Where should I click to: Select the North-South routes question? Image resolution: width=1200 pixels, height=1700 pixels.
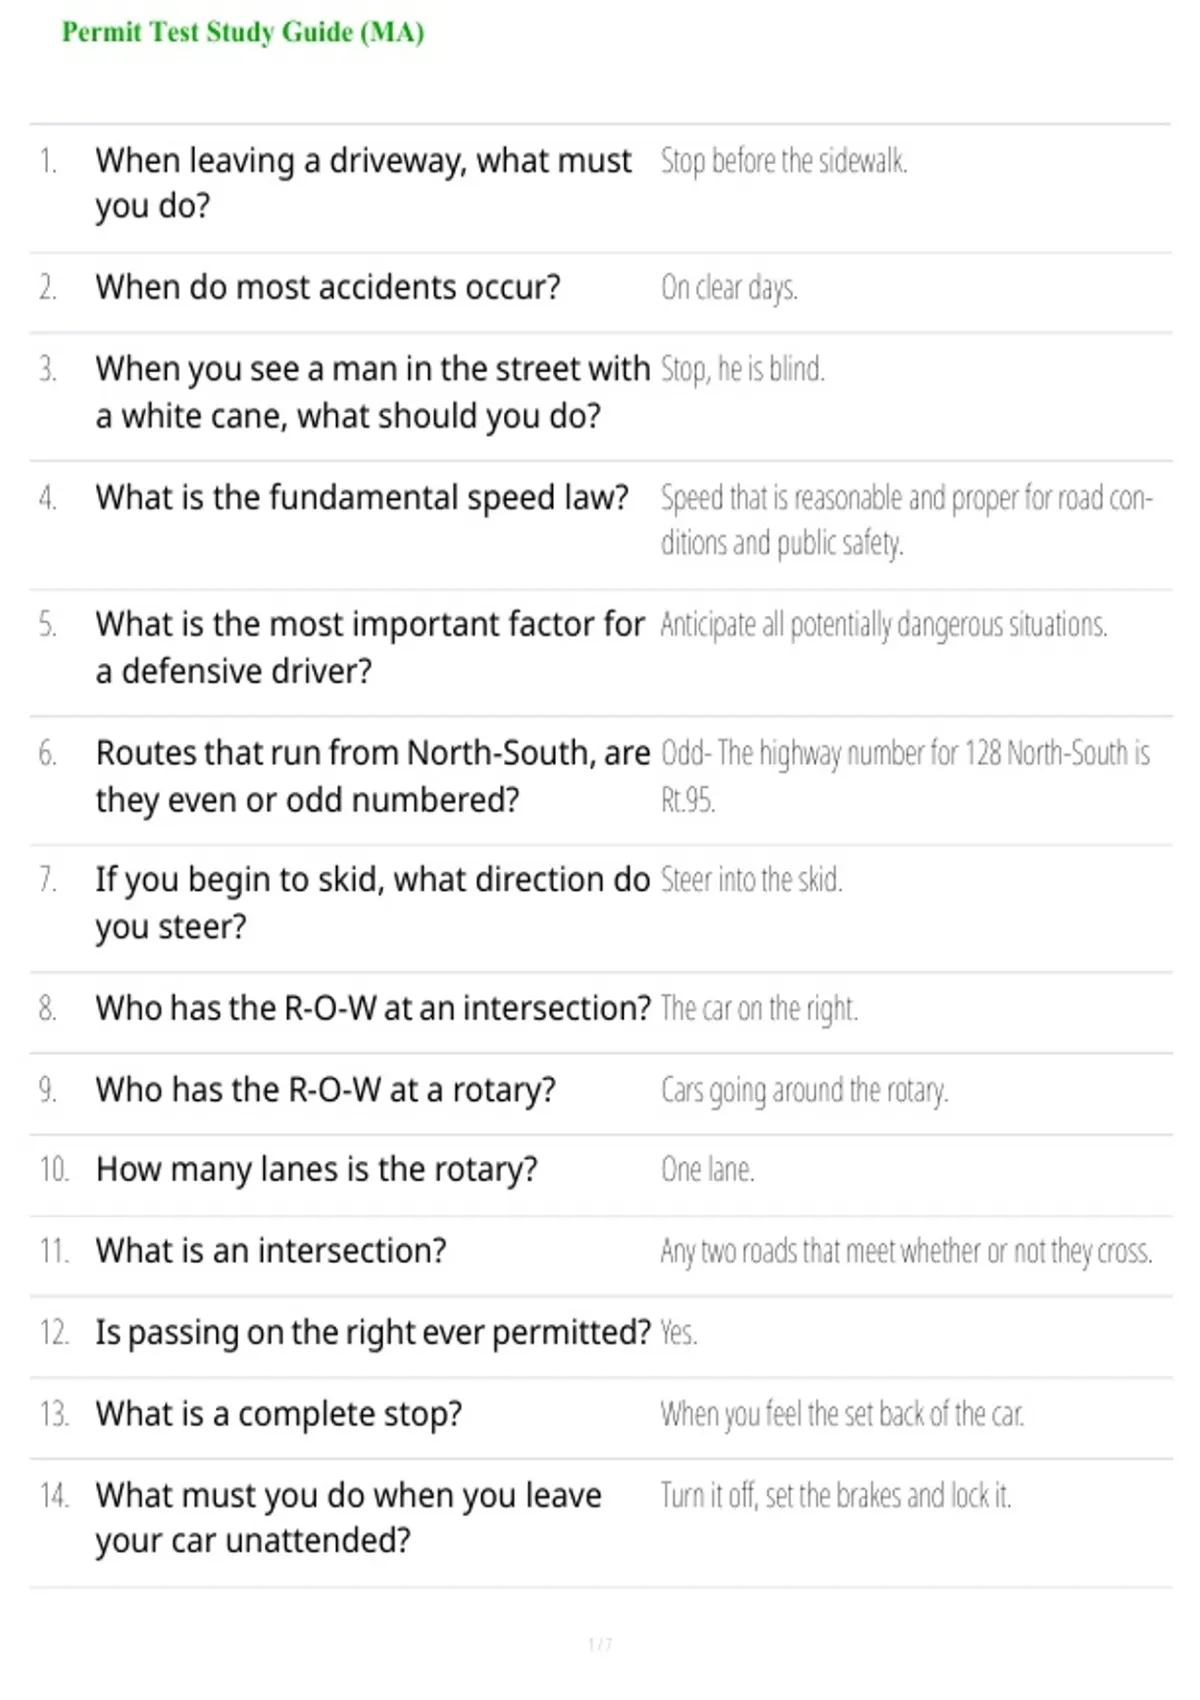pos(373,776)
